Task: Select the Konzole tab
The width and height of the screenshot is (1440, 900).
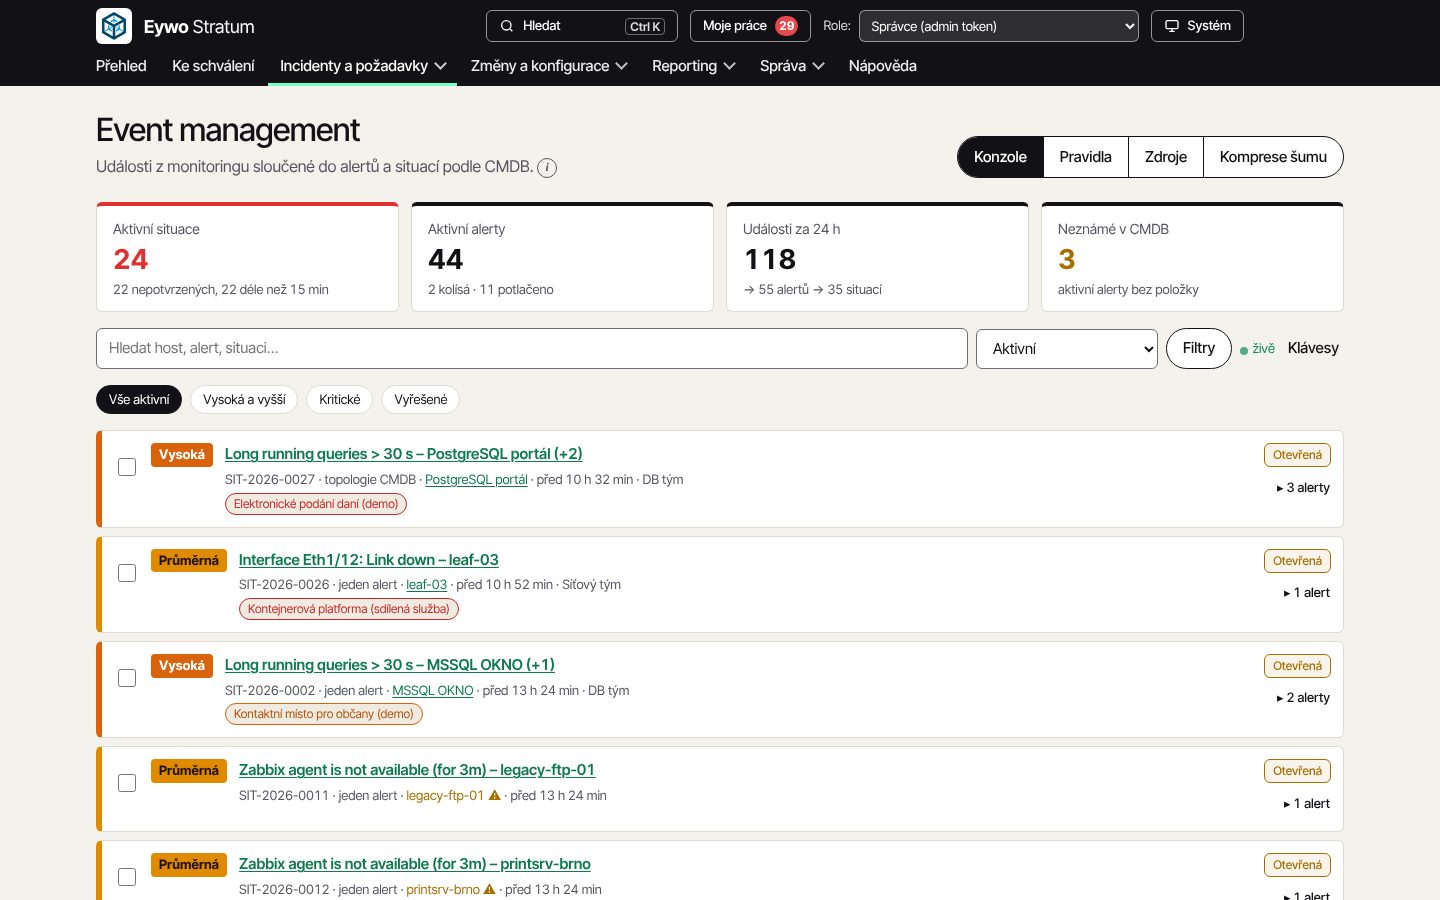Action: pyautogui.click(x=1000, y=157)
